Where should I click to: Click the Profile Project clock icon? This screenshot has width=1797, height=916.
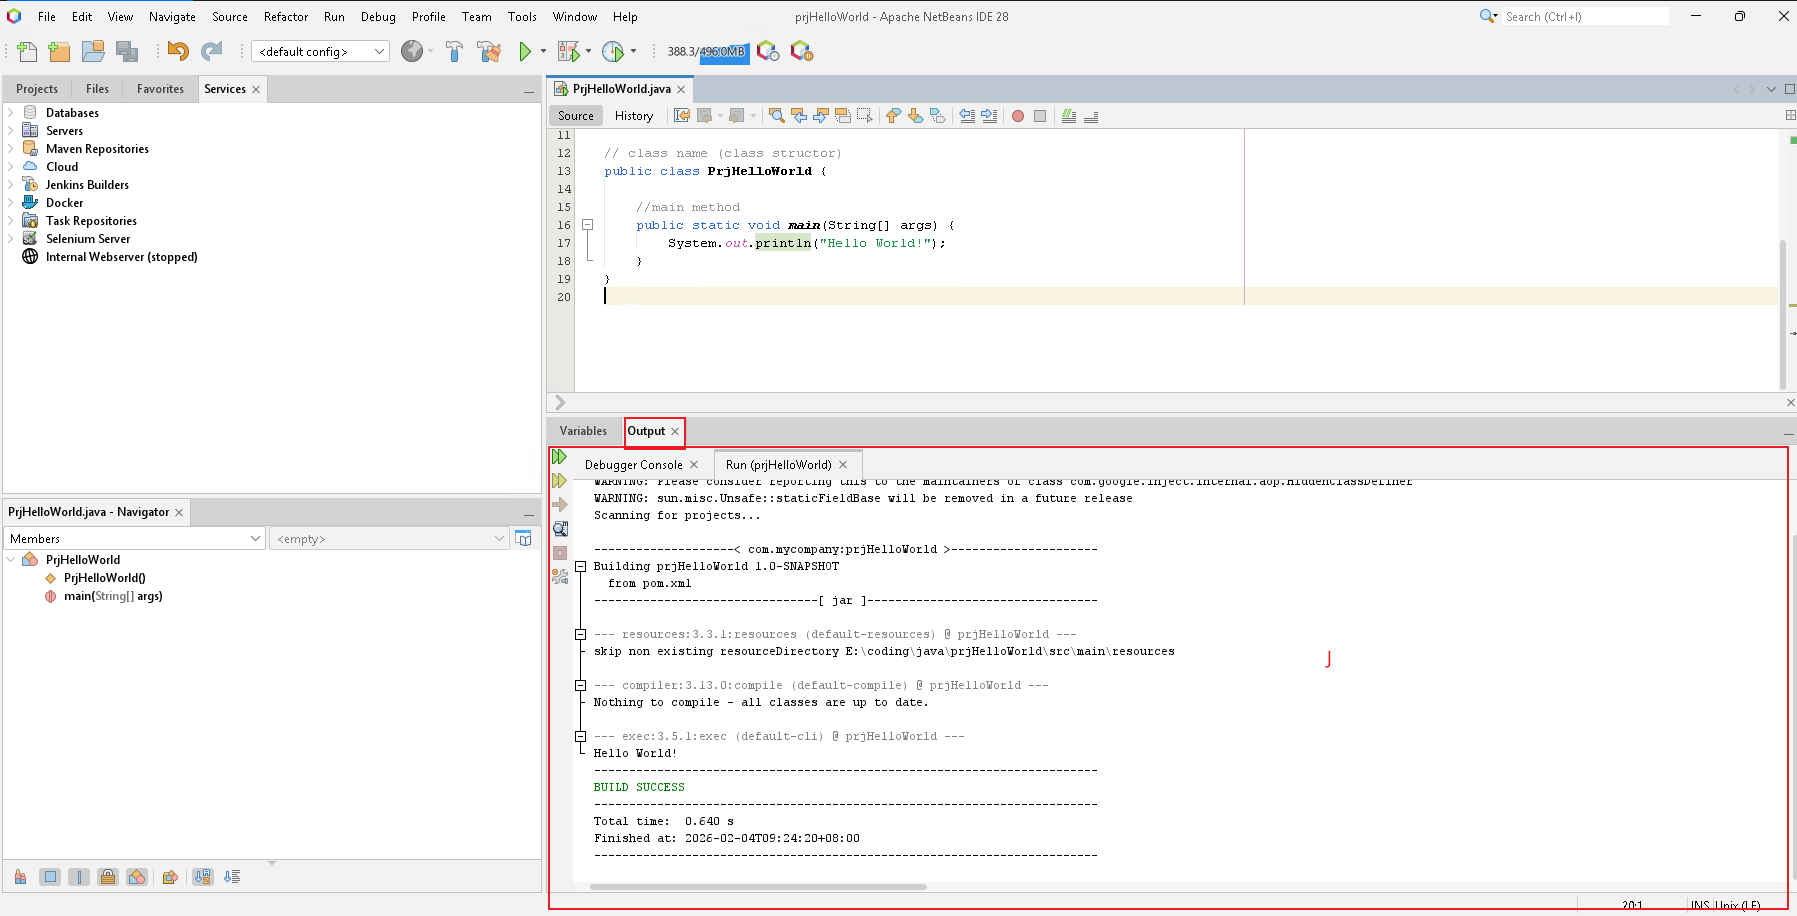click(x=613, y=52)
